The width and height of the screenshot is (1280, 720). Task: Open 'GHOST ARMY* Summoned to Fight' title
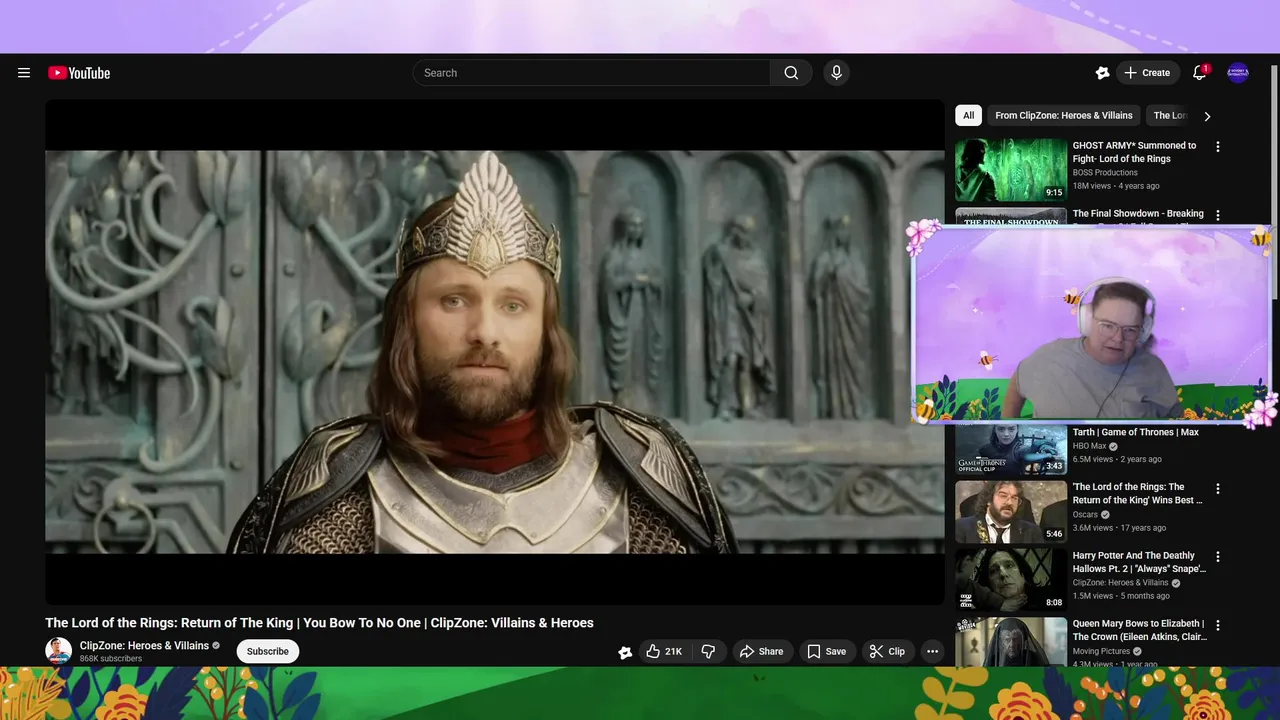pos(1134,152)
